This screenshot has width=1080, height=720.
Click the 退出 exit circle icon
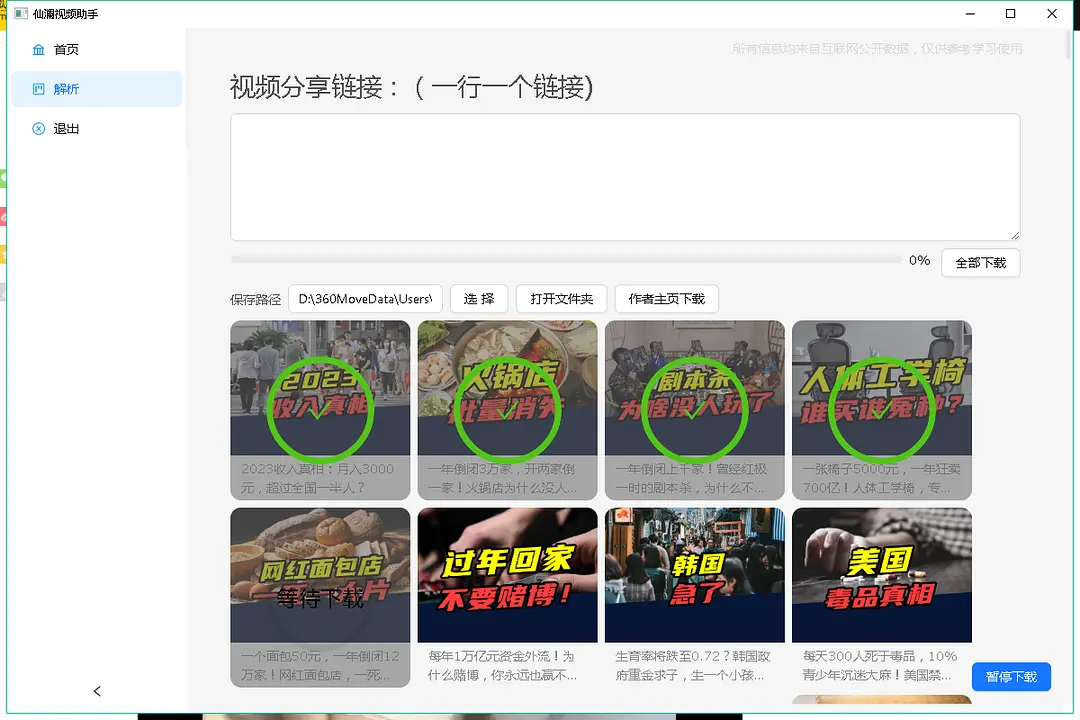(39, 128)
